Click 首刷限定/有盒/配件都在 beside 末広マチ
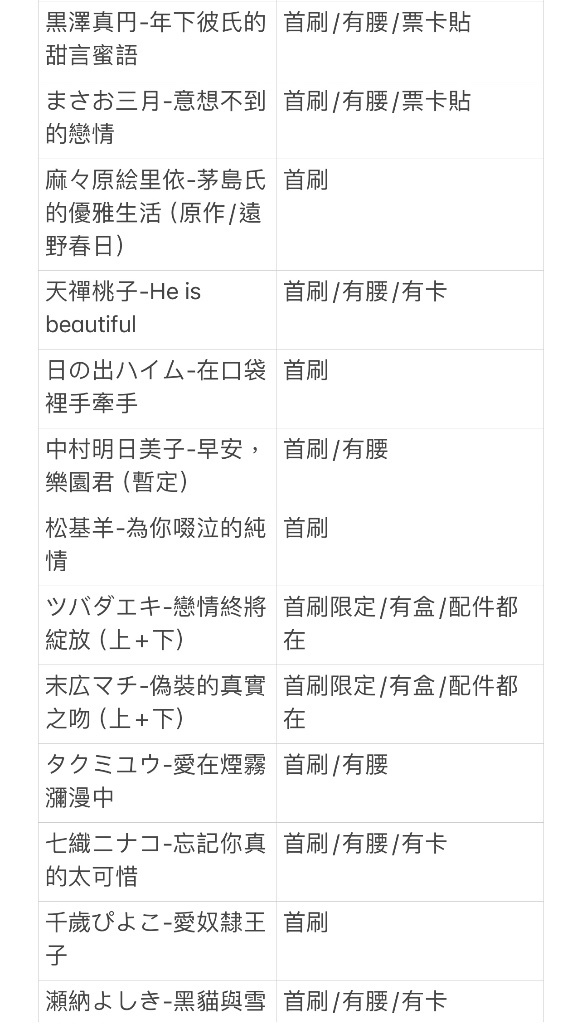The height and width of the screenshot is (1024, 582). coord(400,703)
